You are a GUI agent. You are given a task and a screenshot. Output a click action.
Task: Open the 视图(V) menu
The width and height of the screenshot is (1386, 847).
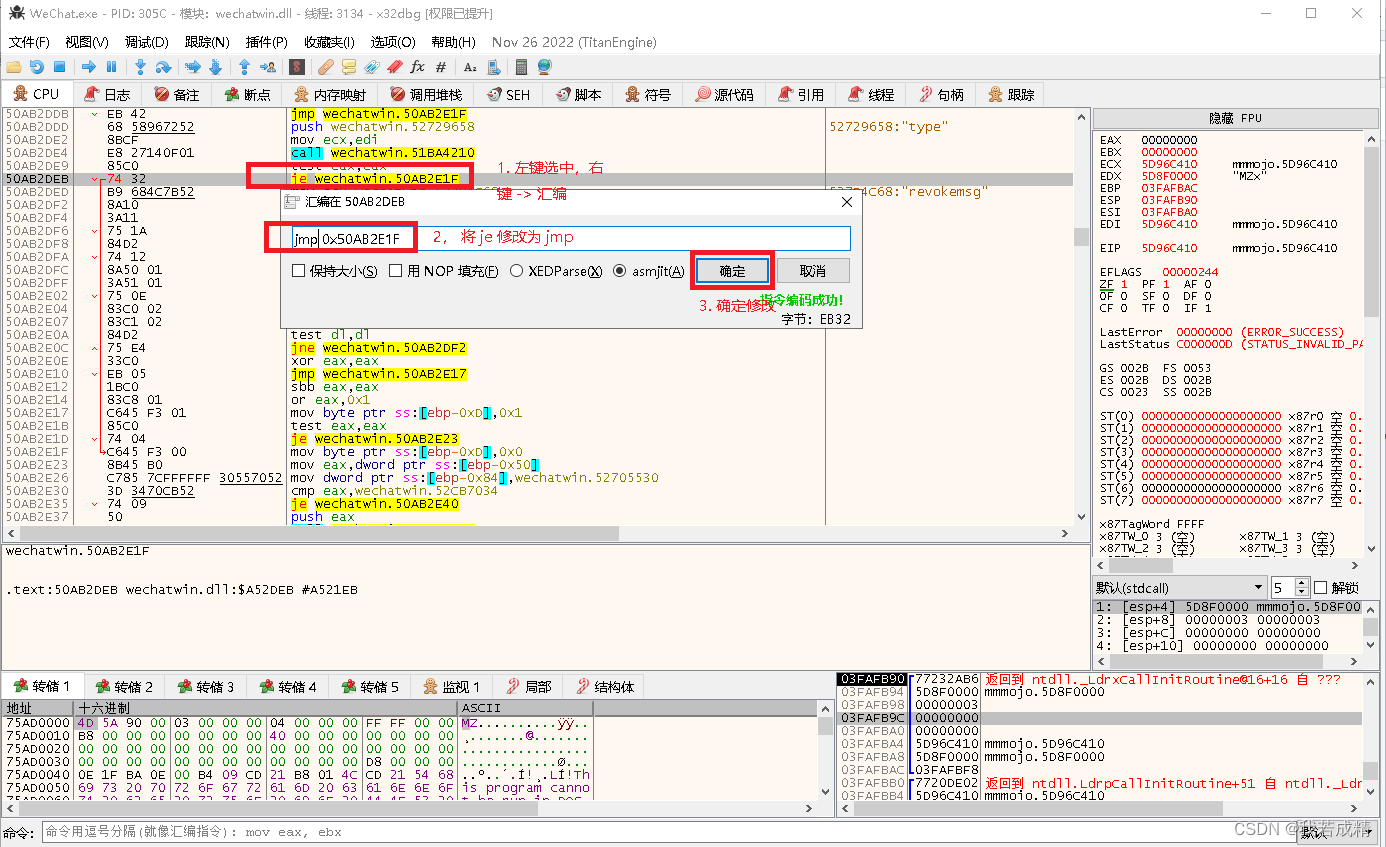[87, 42]
